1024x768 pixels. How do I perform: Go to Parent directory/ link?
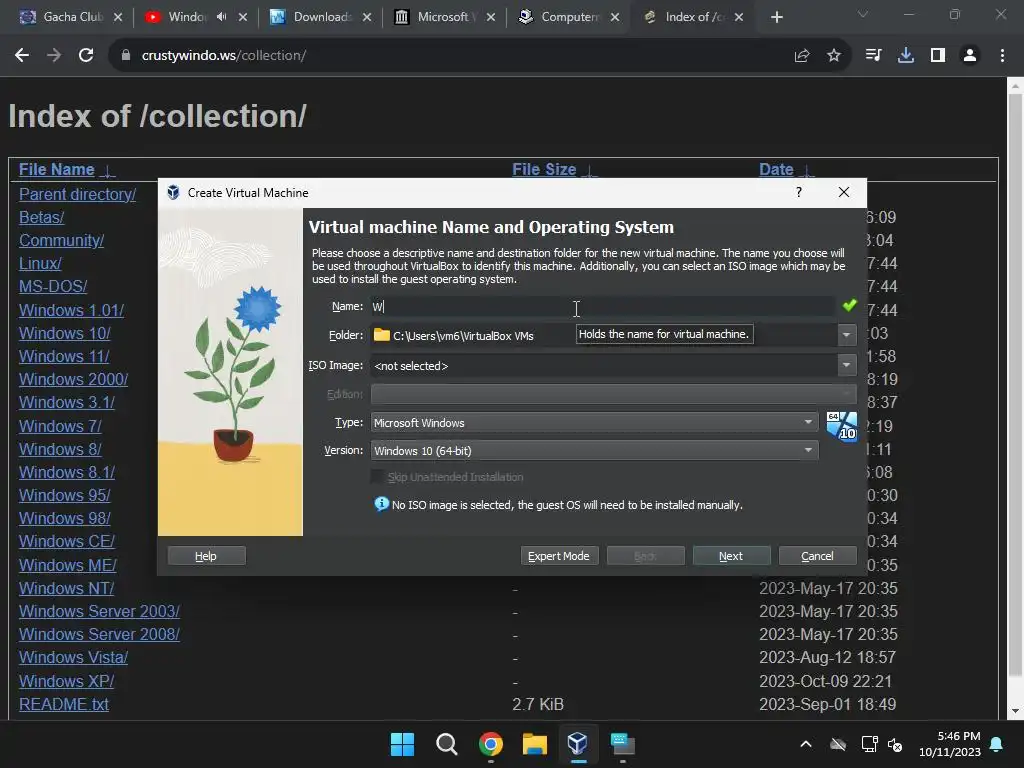tap(78, 195)
